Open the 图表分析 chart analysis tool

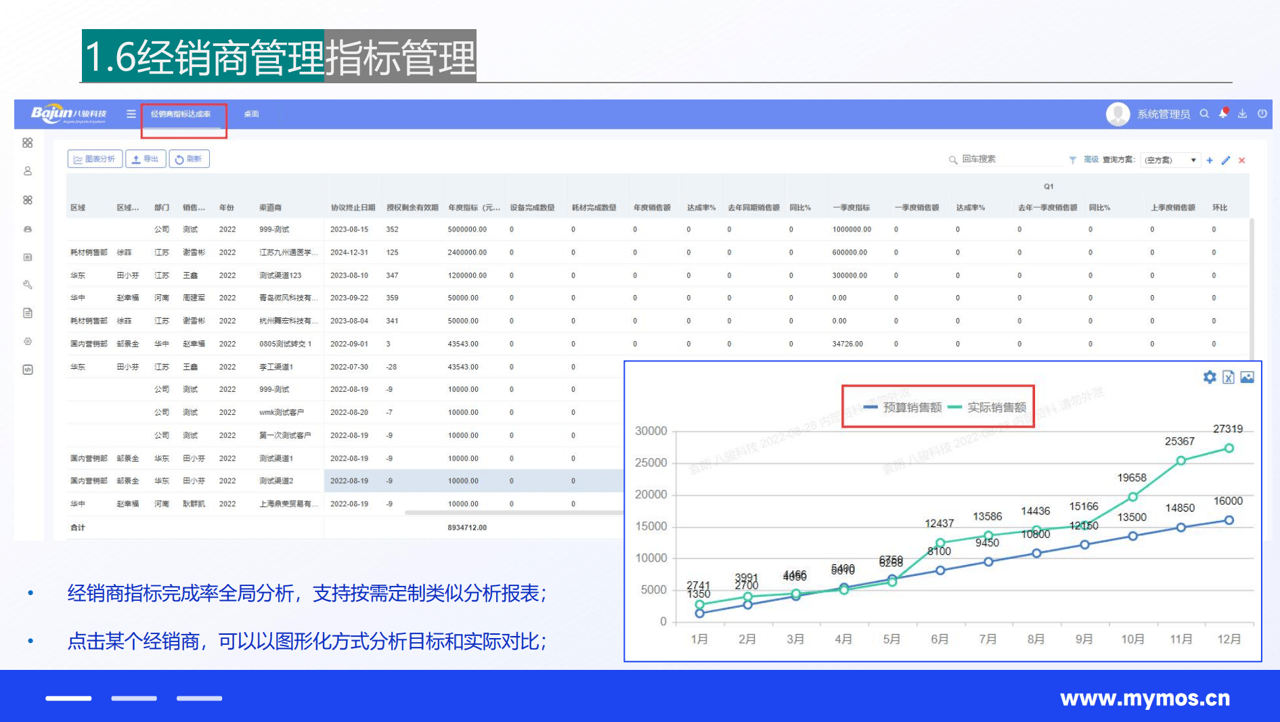(93, 158)
